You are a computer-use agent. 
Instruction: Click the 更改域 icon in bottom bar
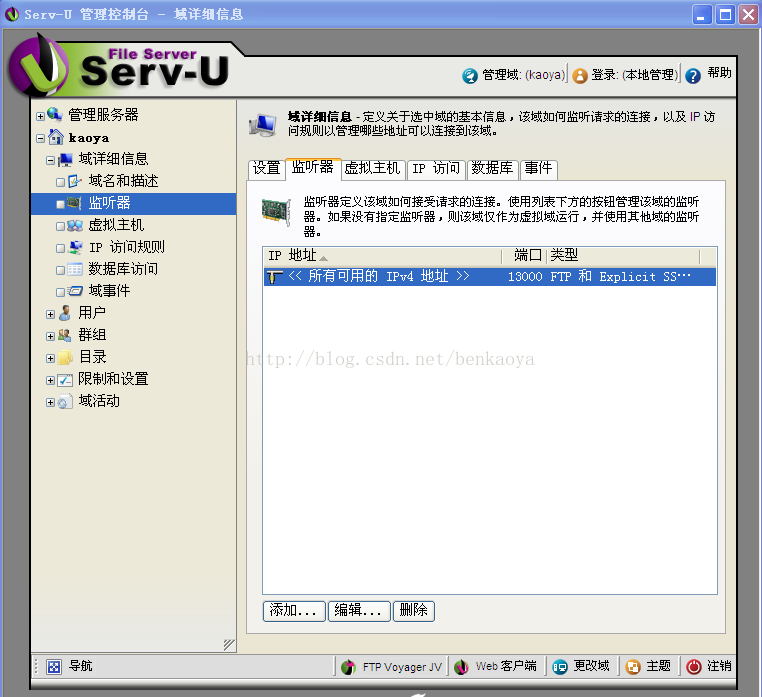(560, 667)
